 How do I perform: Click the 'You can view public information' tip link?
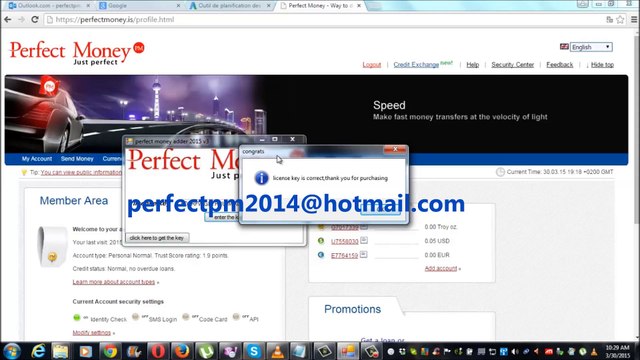[x=81, y=172]
